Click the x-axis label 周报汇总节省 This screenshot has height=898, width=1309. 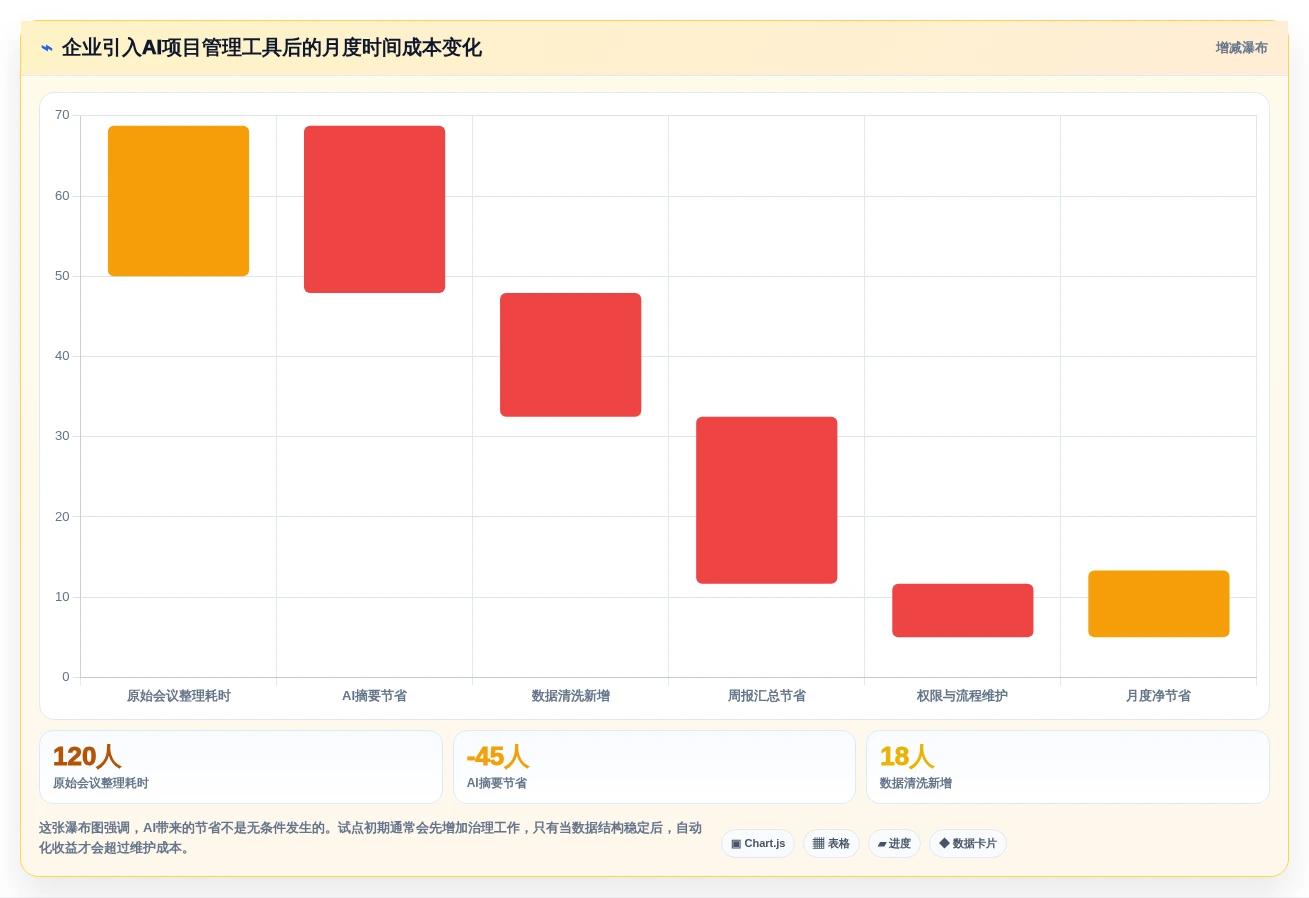pyautogui.click(x=766, y=696)
